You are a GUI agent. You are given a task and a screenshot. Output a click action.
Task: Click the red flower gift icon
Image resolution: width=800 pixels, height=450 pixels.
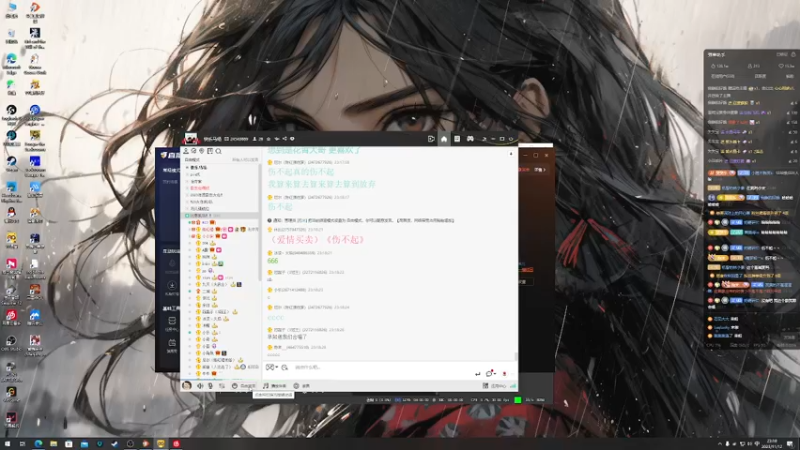click(x=505, y=373)
